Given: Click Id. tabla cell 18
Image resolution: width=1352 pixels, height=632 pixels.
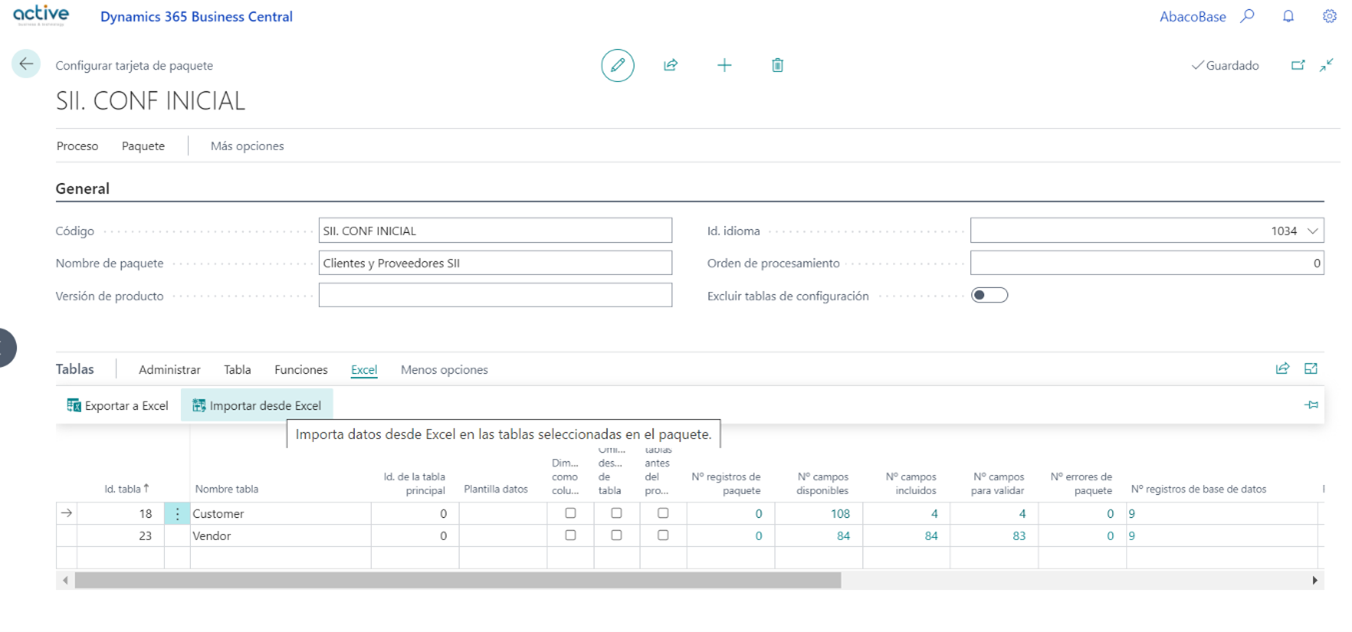Looking at the screenshot, I should [121, 514].
